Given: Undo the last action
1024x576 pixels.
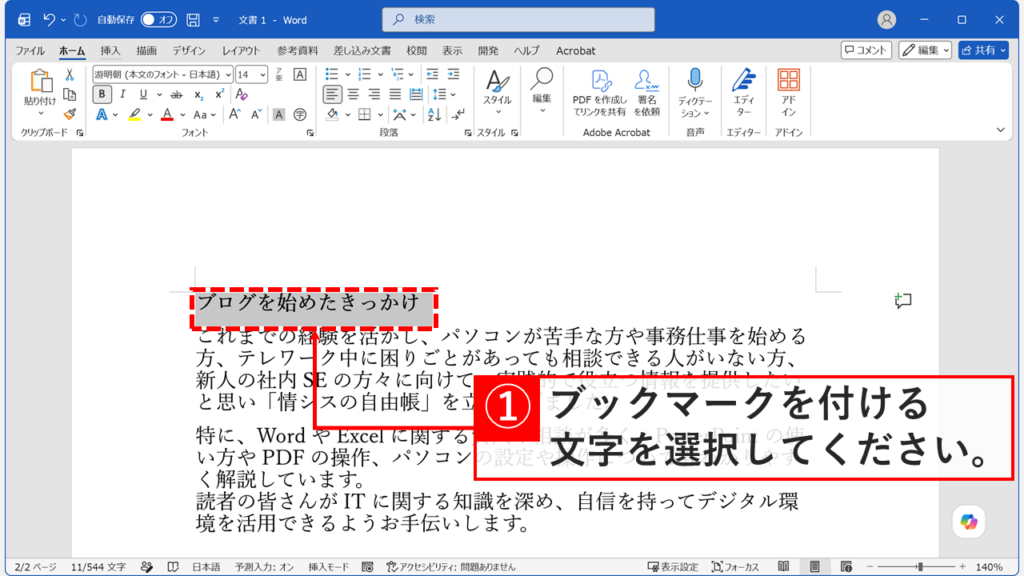Looking at the screenshot, I should click(49, 20).
